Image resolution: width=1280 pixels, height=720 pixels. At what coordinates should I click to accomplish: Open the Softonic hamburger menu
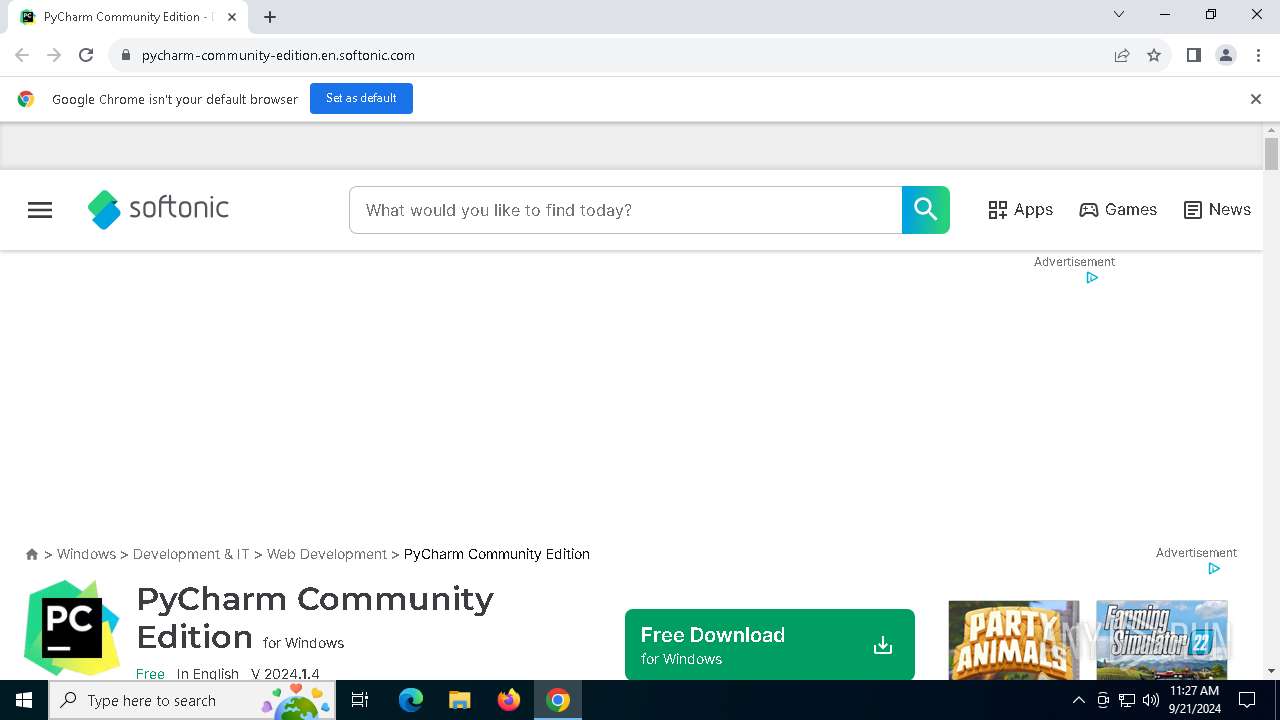[x=40, y=210]
